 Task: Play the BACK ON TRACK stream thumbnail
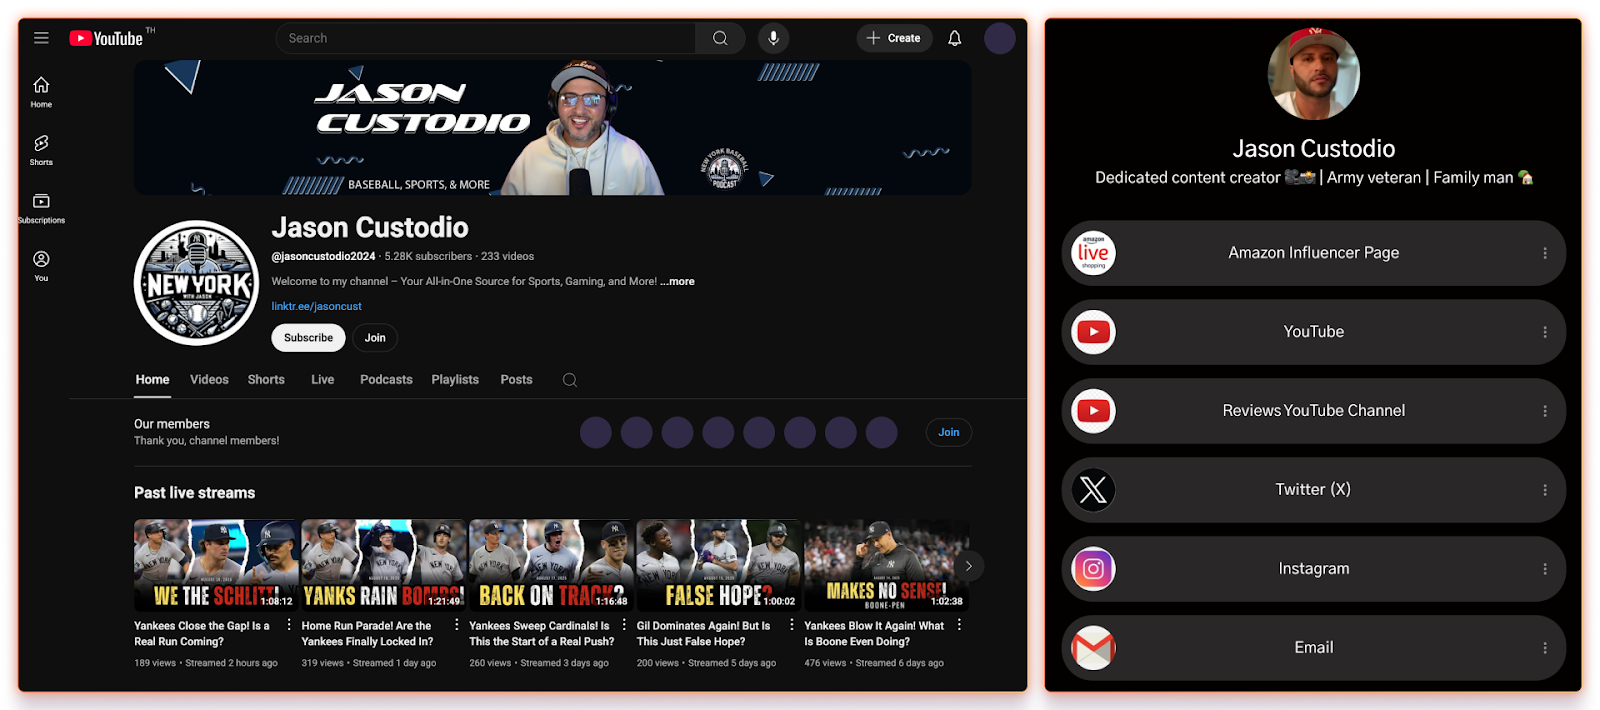click(551, 565)
